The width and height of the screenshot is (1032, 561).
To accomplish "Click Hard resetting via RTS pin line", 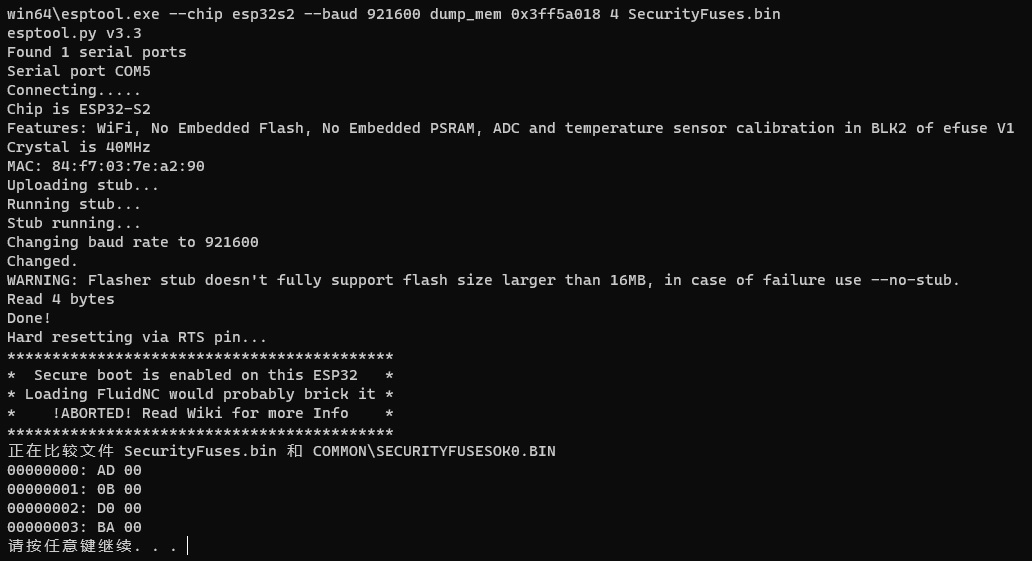I will [137, 337].
